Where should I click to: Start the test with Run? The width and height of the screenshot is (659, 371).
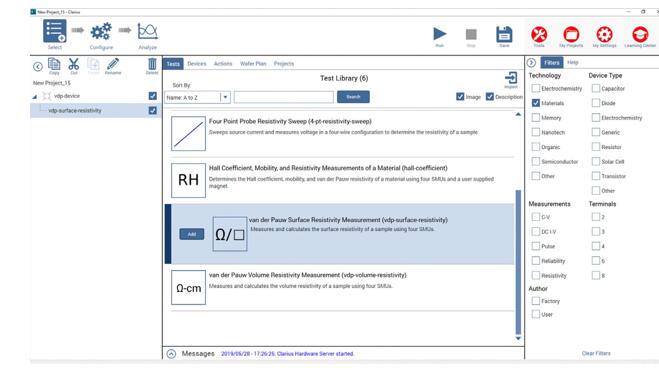[440, 34]
